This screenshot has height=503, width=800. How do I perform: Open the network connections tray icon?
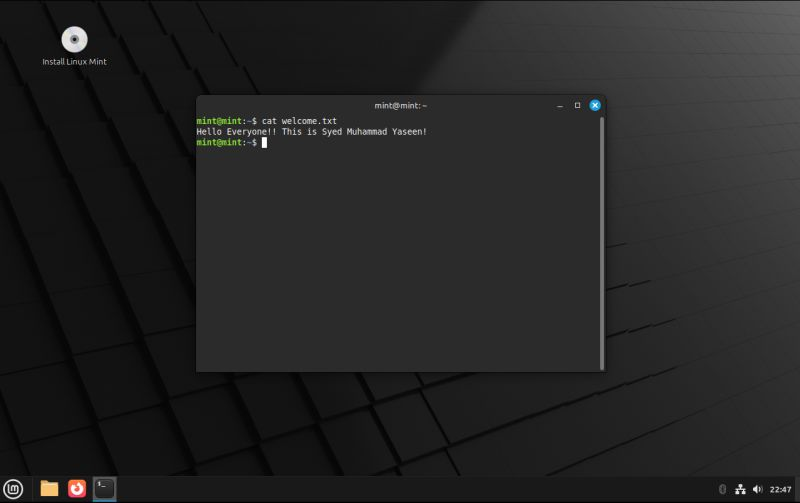(740, 489)
